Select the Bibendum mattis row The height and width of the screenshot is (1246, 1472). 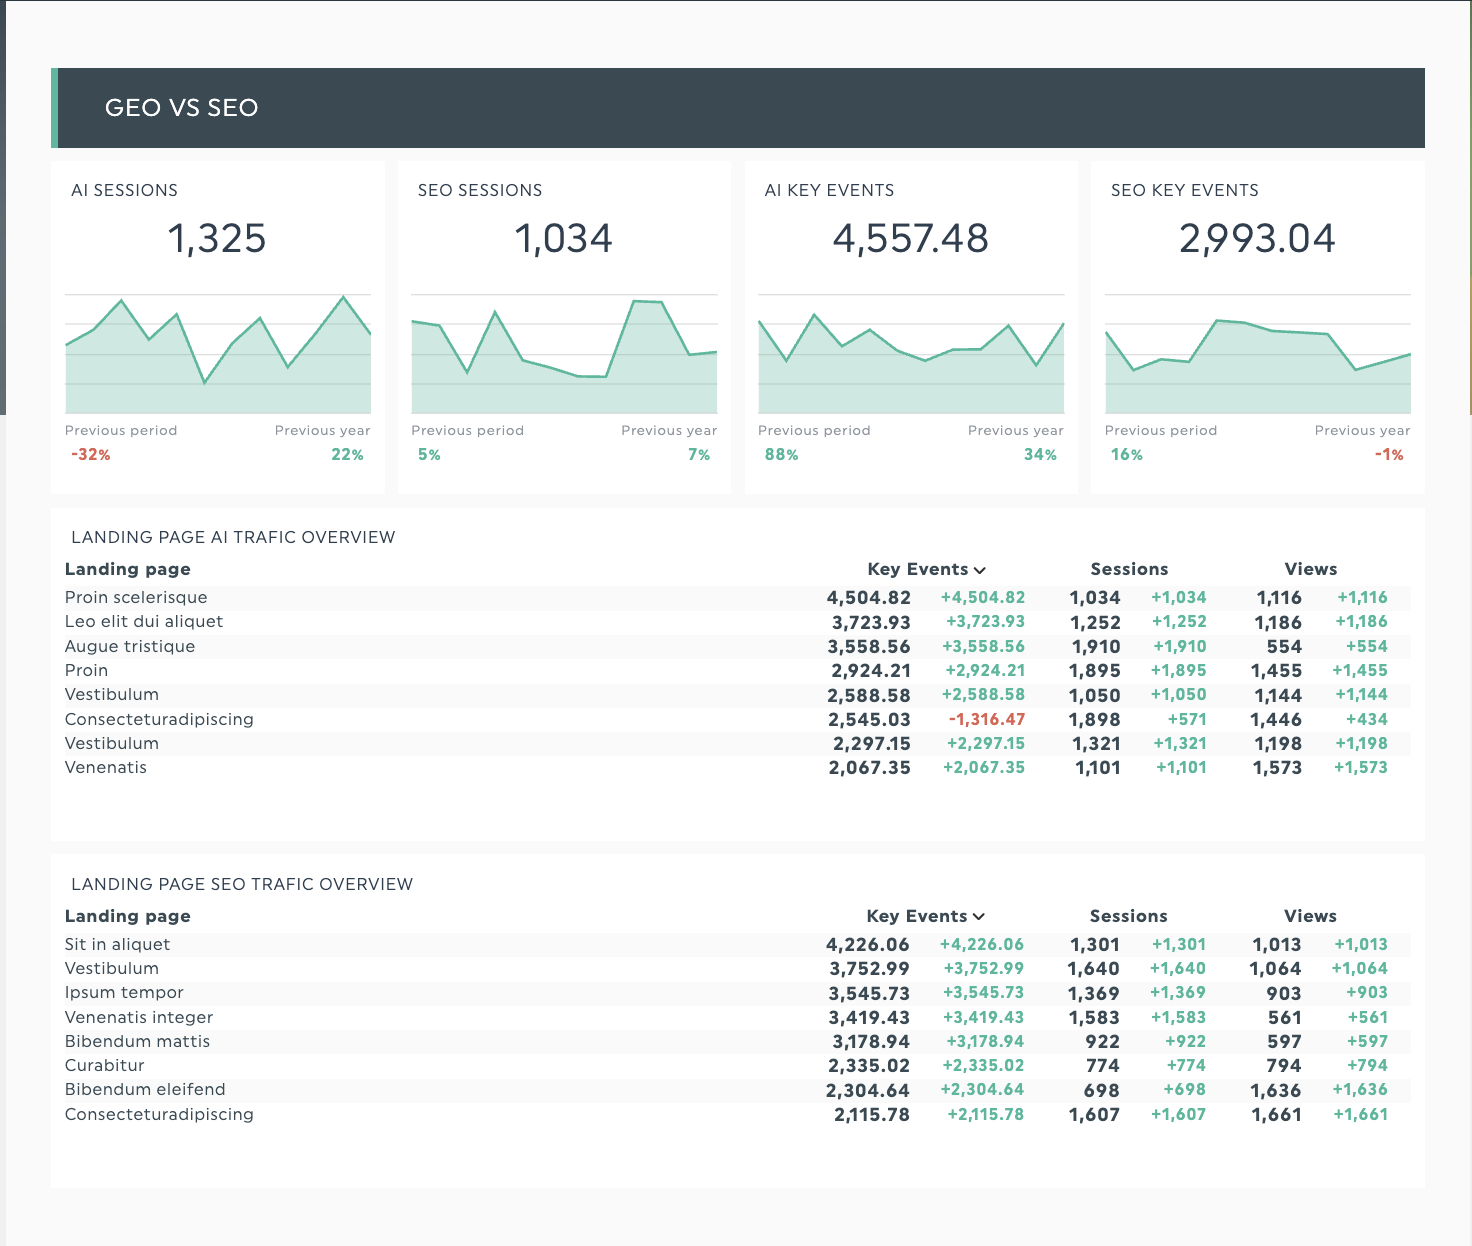click(137, 1041)
